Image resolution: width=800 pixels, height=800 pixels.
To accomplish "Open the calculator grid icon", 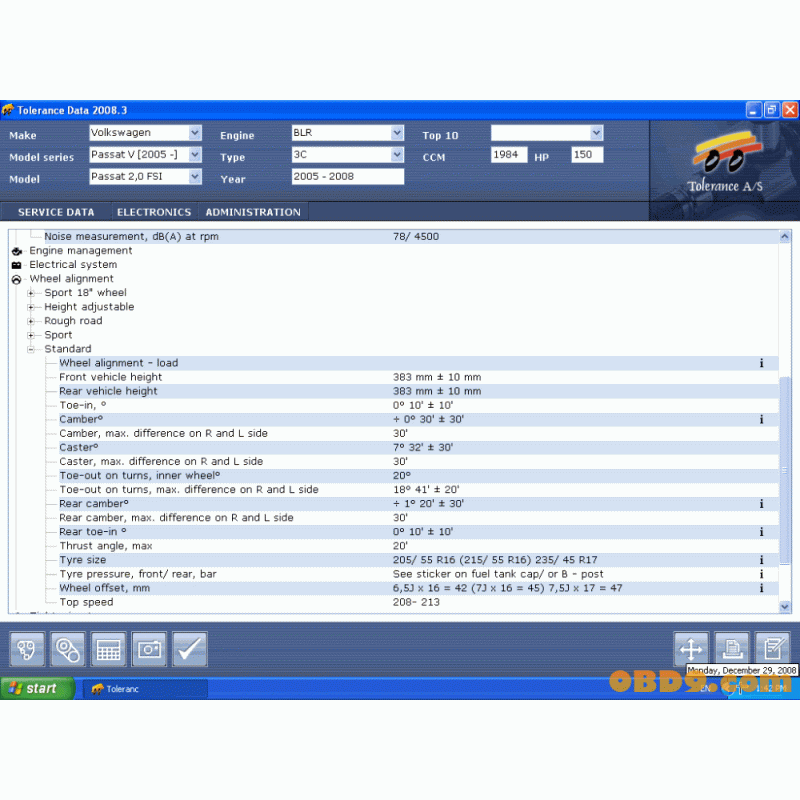I will tap(108, 649).
